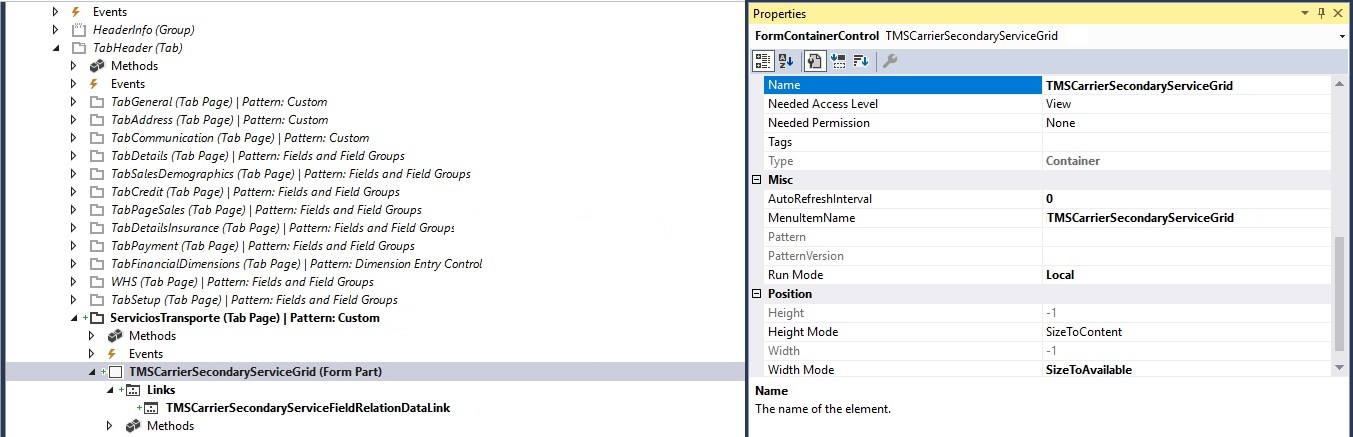Viewport: 1353px width, 437px height.
Task: Click the ServiciosTransporte folder icon
Action: click(x=96, y=318)
